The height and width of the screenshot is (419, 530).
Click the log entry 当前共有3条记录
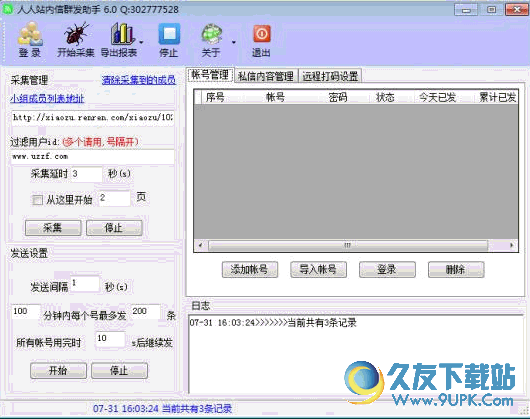point(273,323)
